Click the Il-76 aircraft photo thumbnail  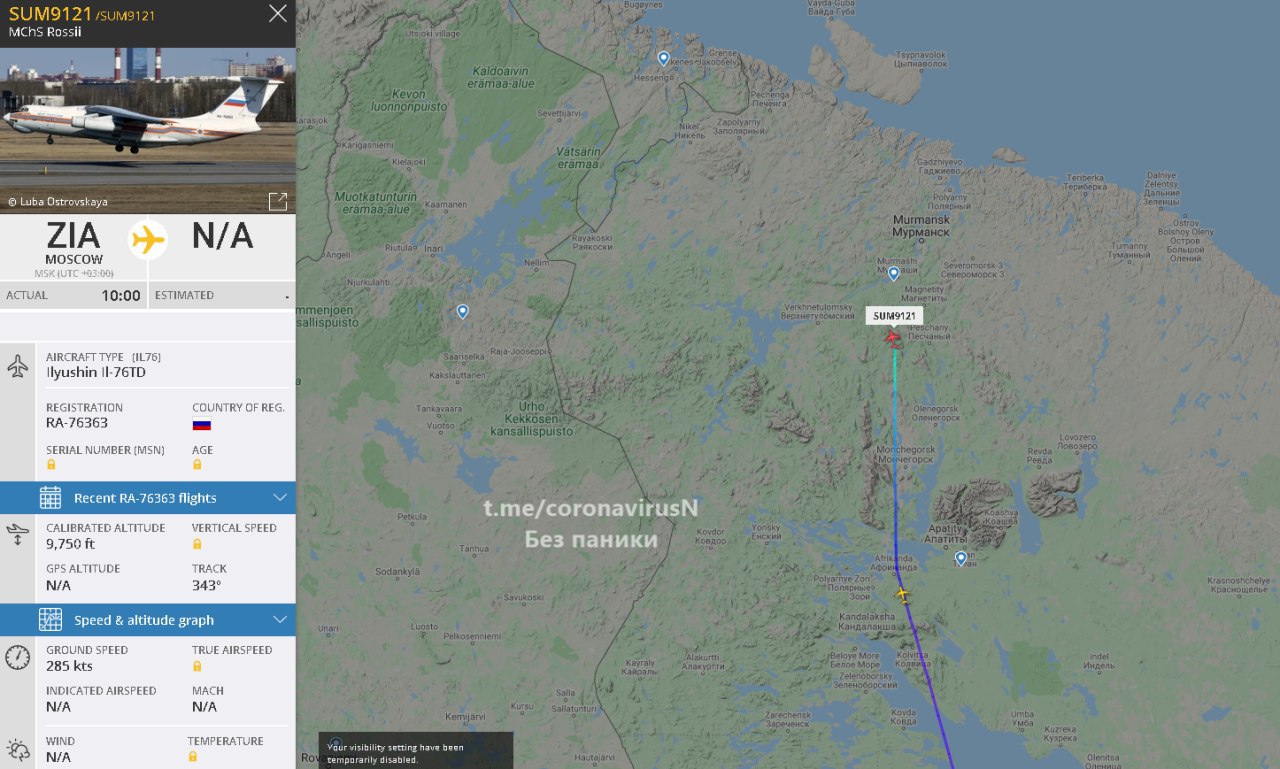148,129
